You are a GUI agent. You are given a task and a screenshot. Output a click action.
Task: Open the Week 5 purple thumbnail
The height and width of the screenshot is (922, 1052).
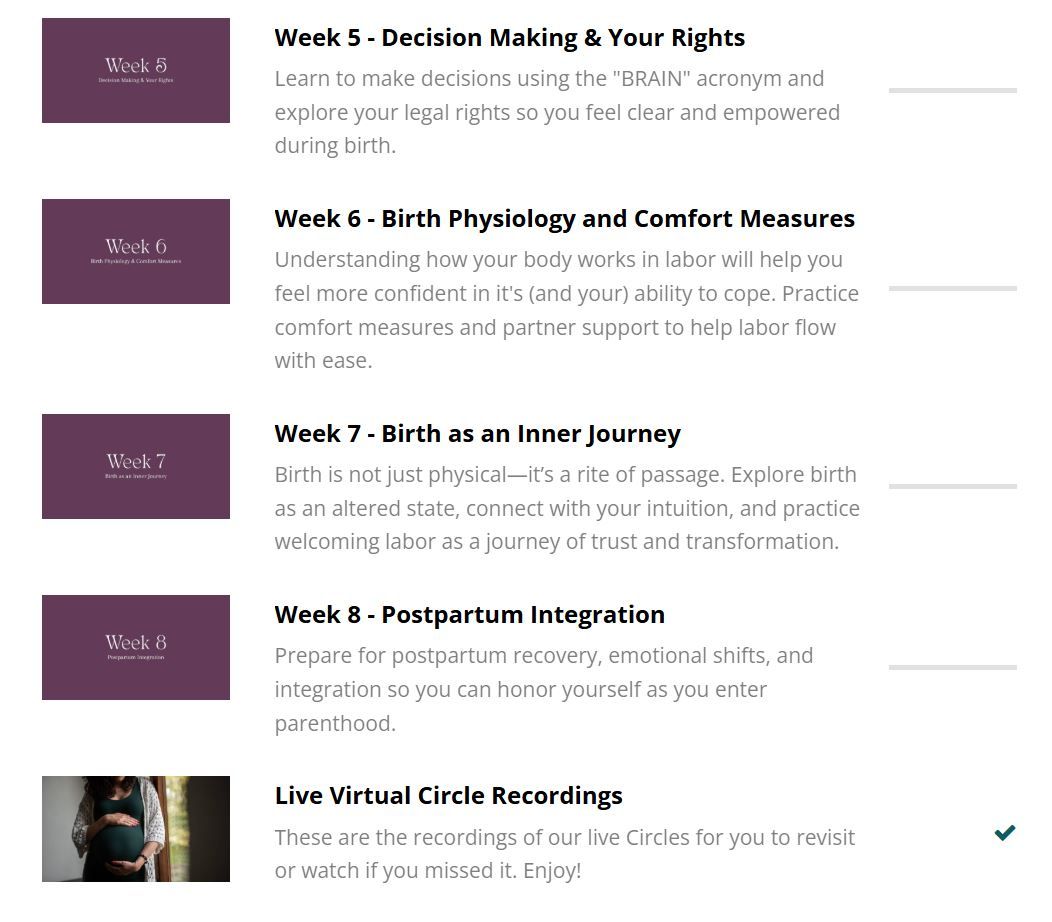(136, 71)
